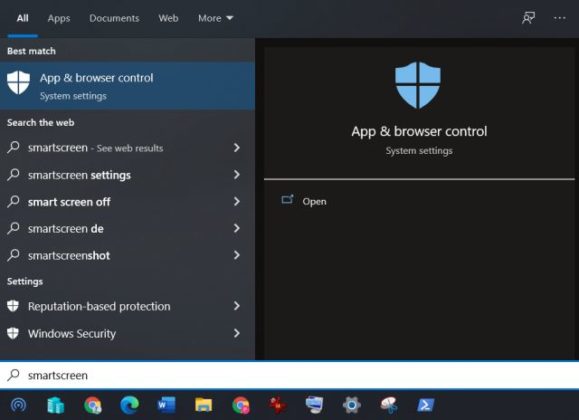Click magnifier icon beside smartscreenshot
This screenshot has width=579, height=420.
[x=13, y=255]
